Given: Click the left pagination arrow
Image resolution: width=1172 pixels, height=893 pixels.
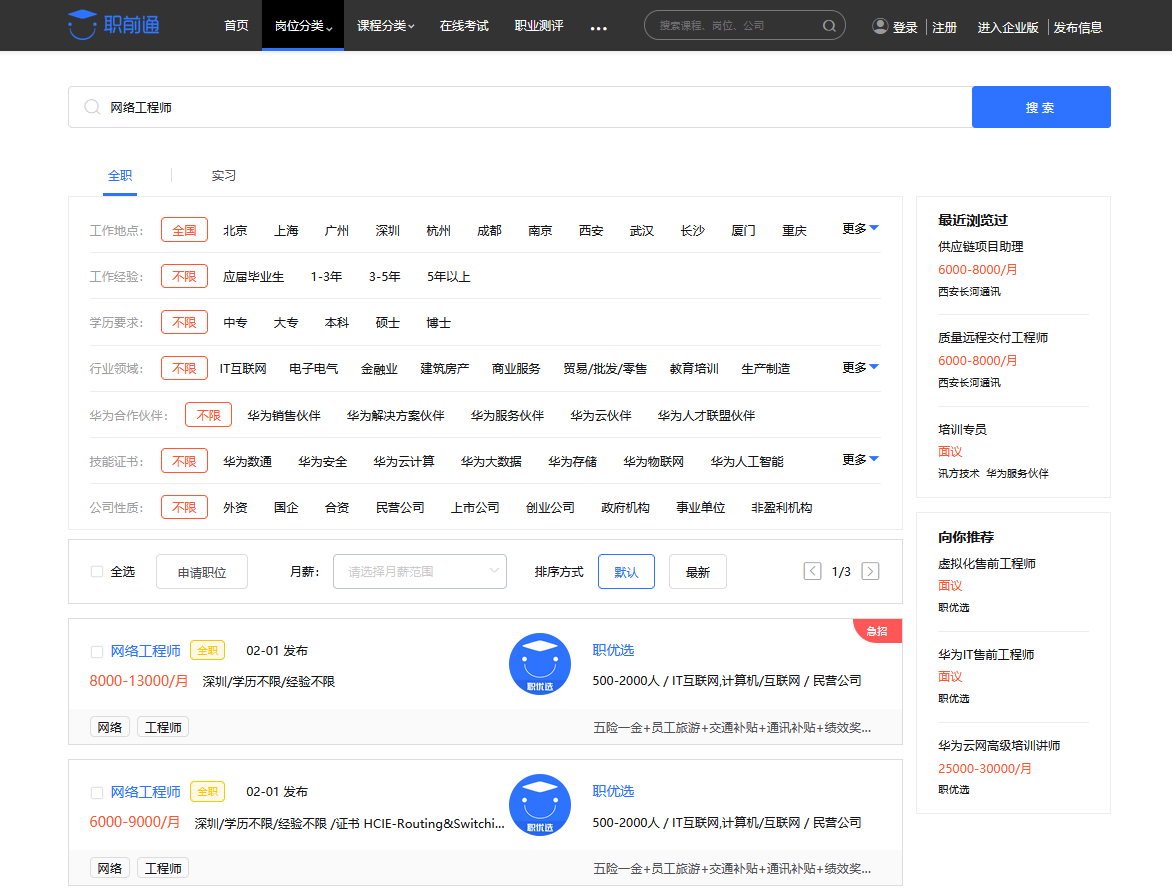Looking at the screenshot, I should [x=812, y=571].
